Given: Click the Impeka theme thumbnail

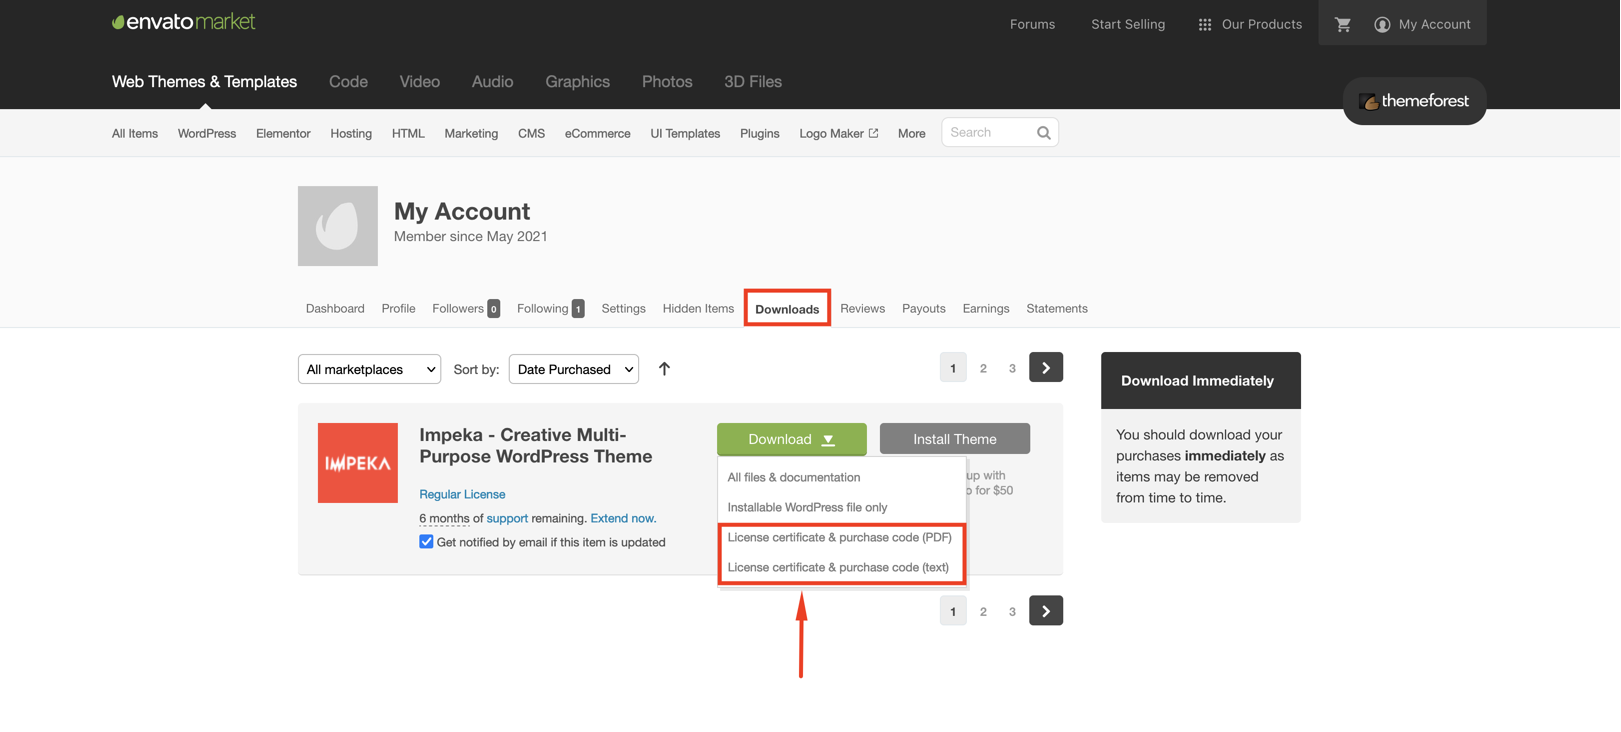Looking at the screenshot, I should pos(357,463).
